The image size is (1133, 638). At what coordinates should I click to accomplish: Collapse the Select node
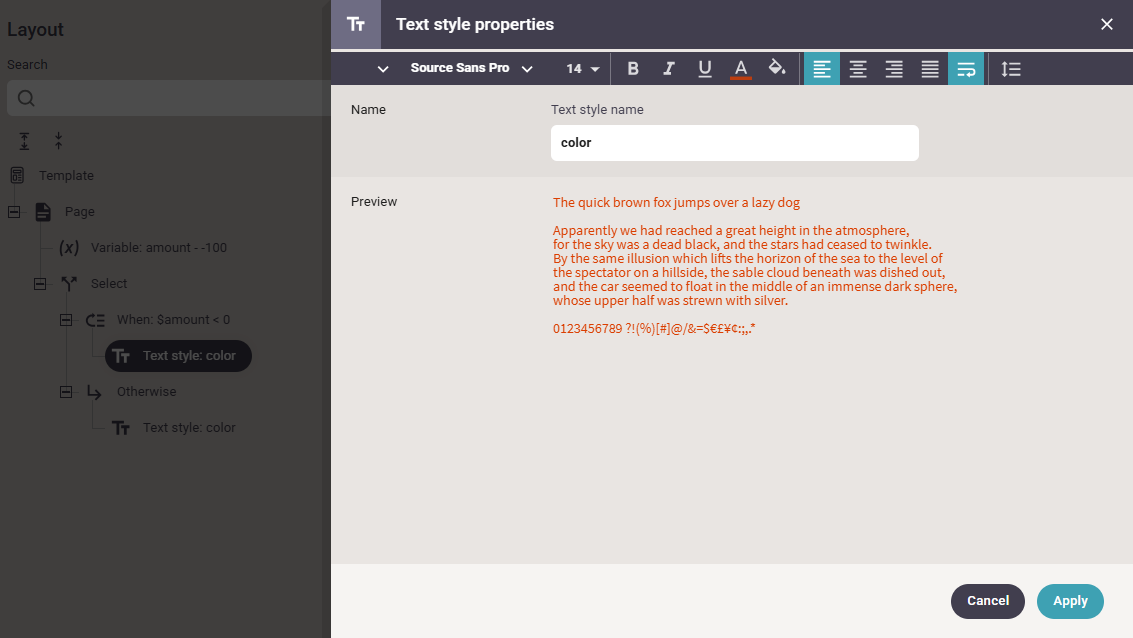(x=40, y=284)
